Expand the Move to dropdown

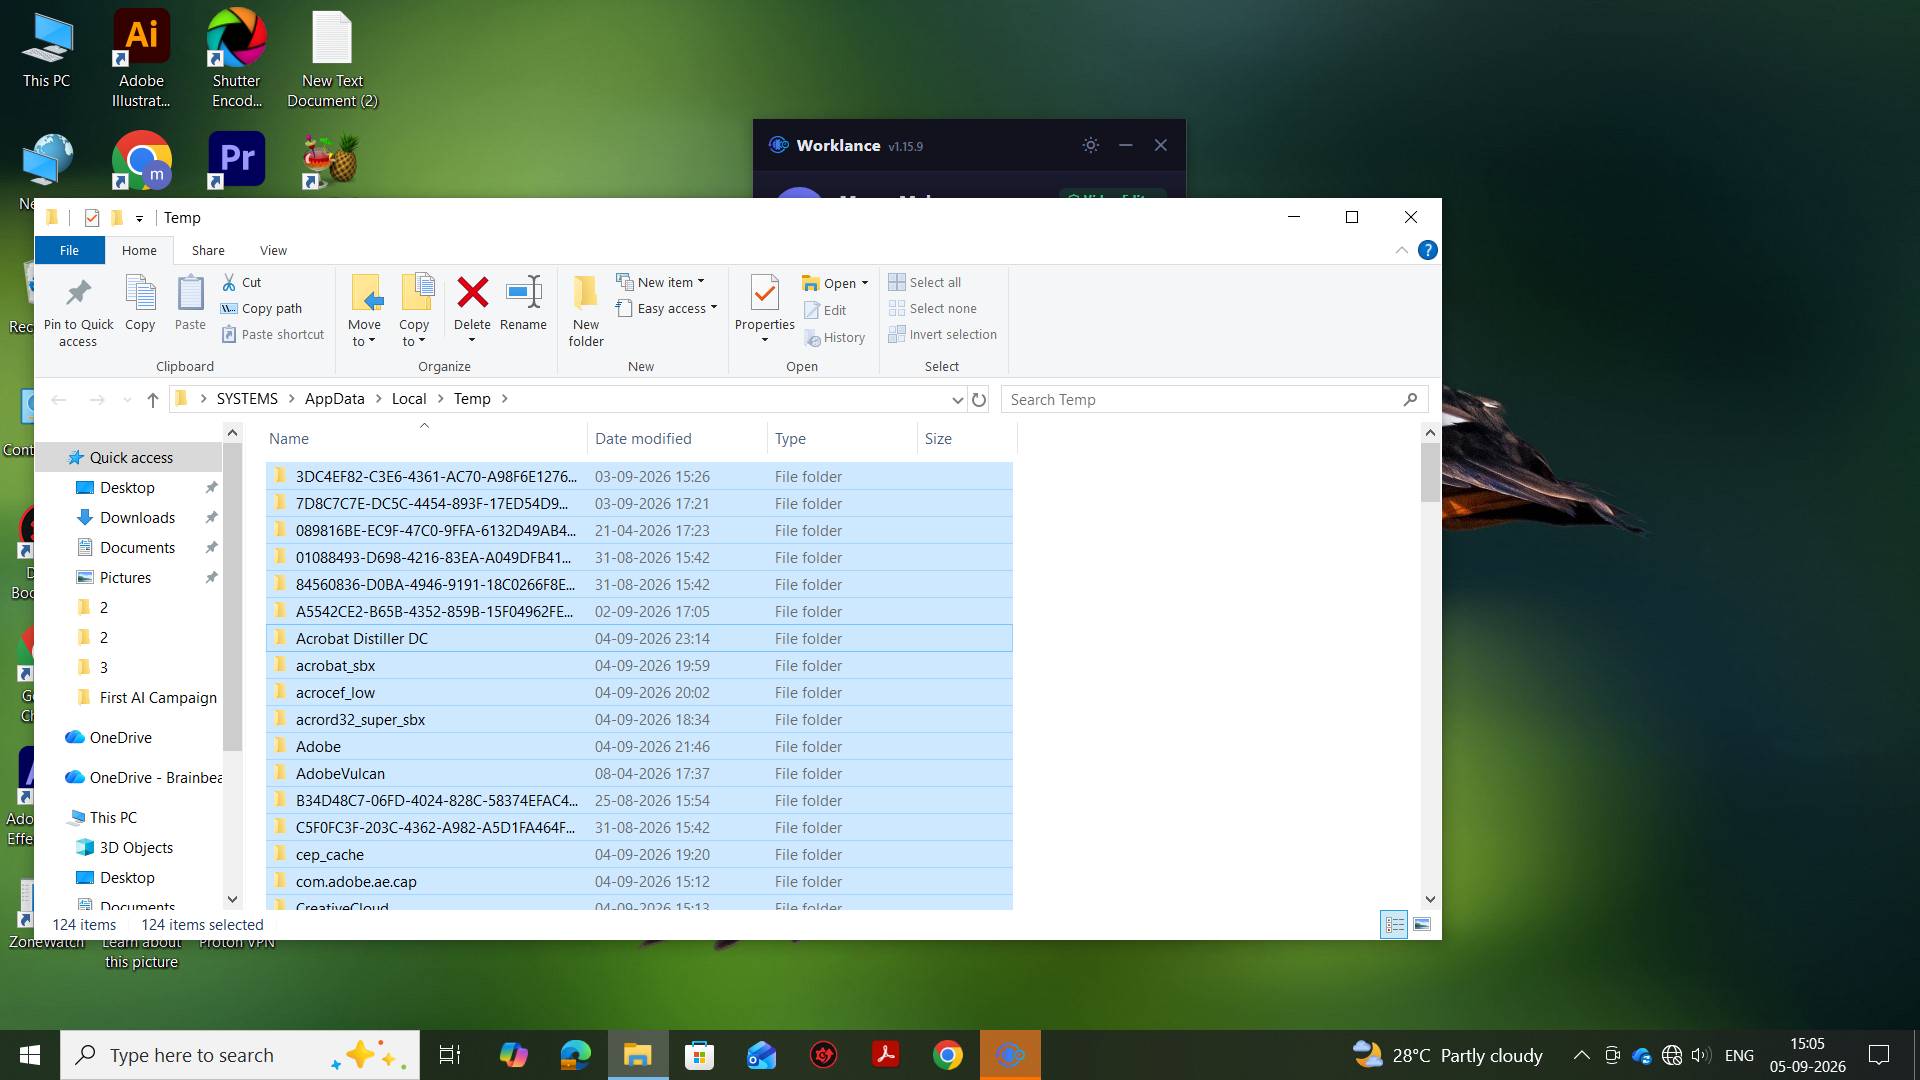point(364,342)
